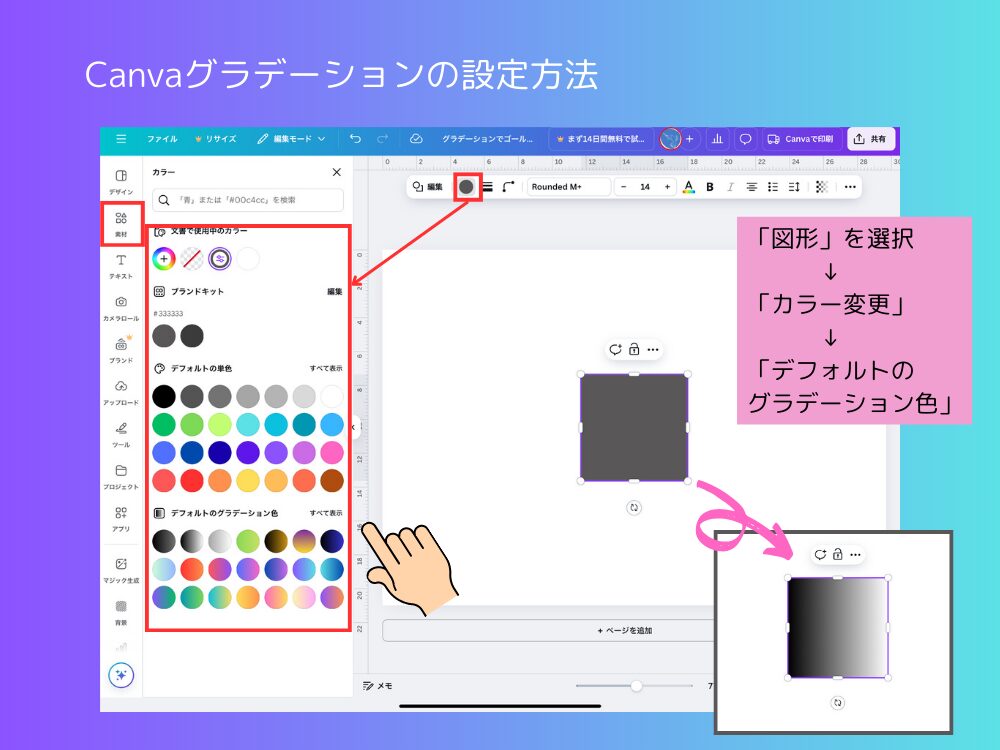Click the text color icon in the toolbar

[x=687, y=187]
